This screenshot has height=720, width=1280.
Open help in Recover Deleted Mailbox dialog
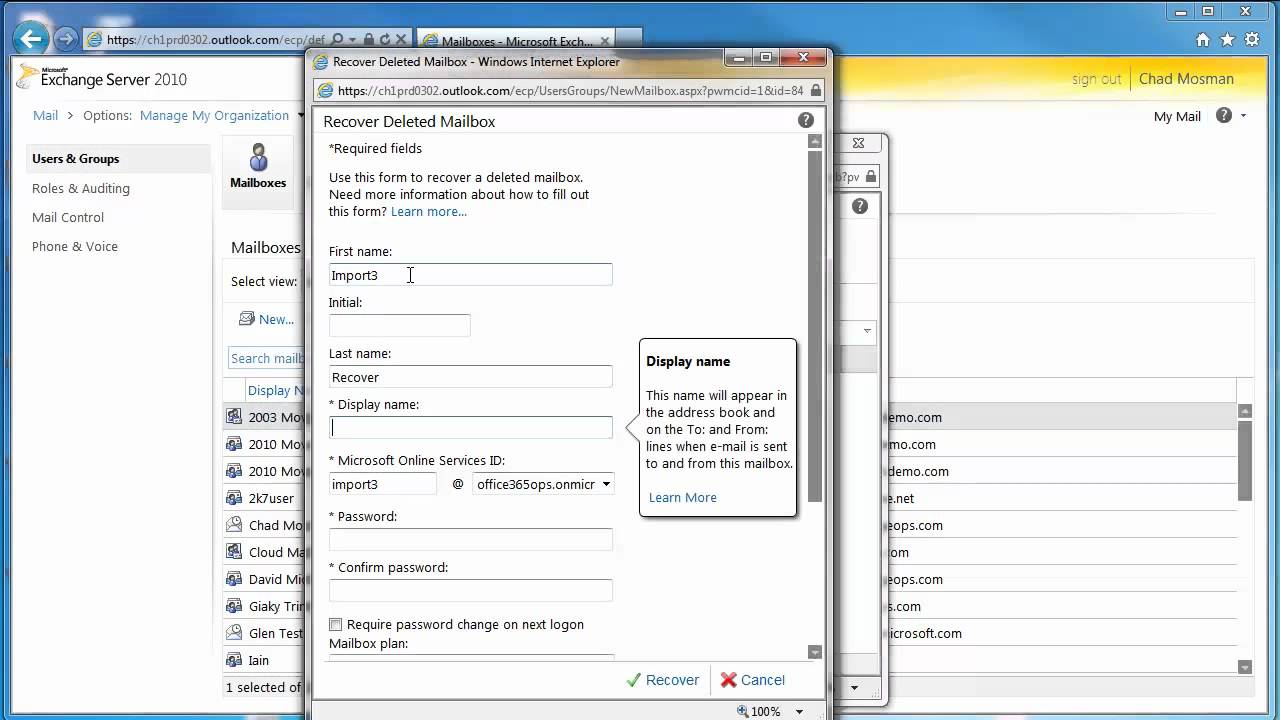806,120
